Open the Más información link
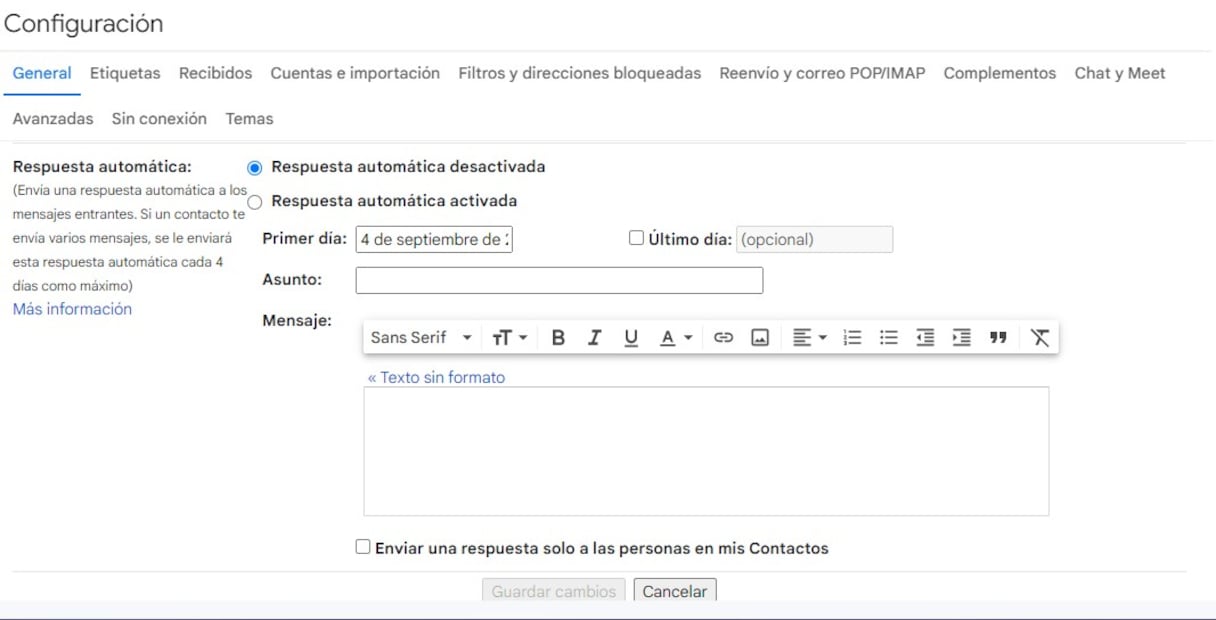 click(x=72, y=309)
